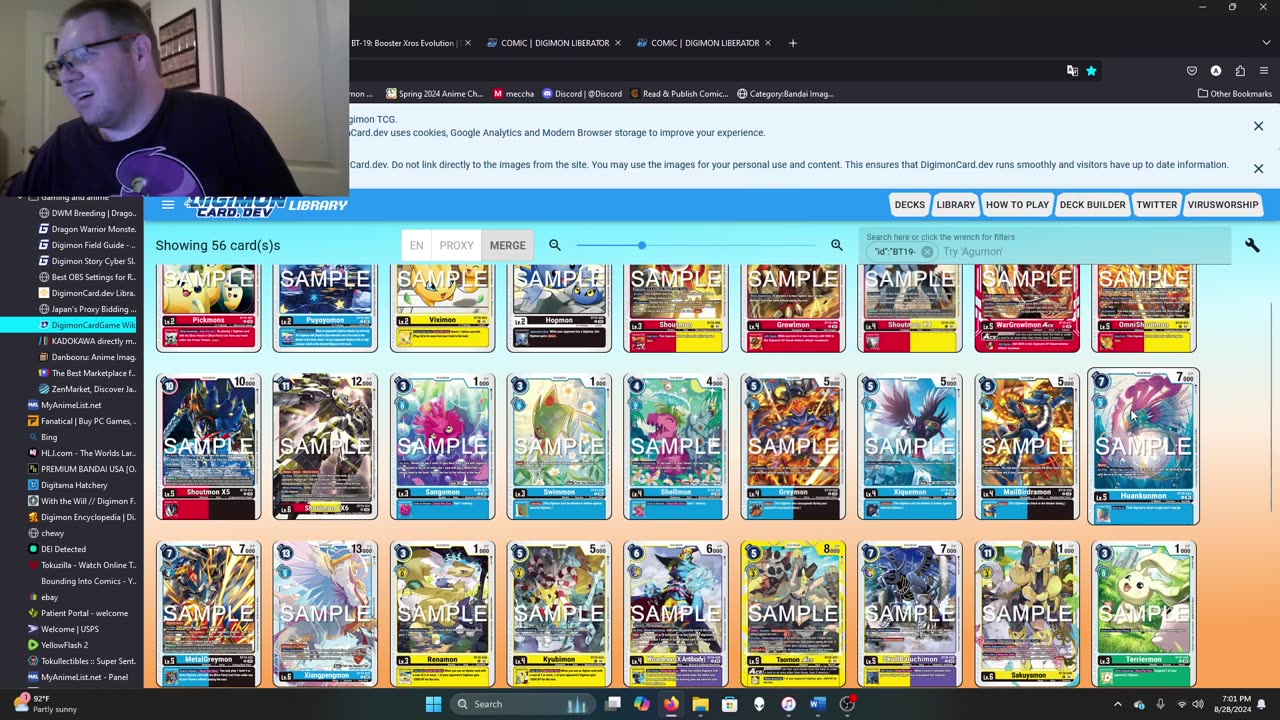Open the Greymon card
The height and width of the screenshot is (720, 1280).
(x=793, y=447)
